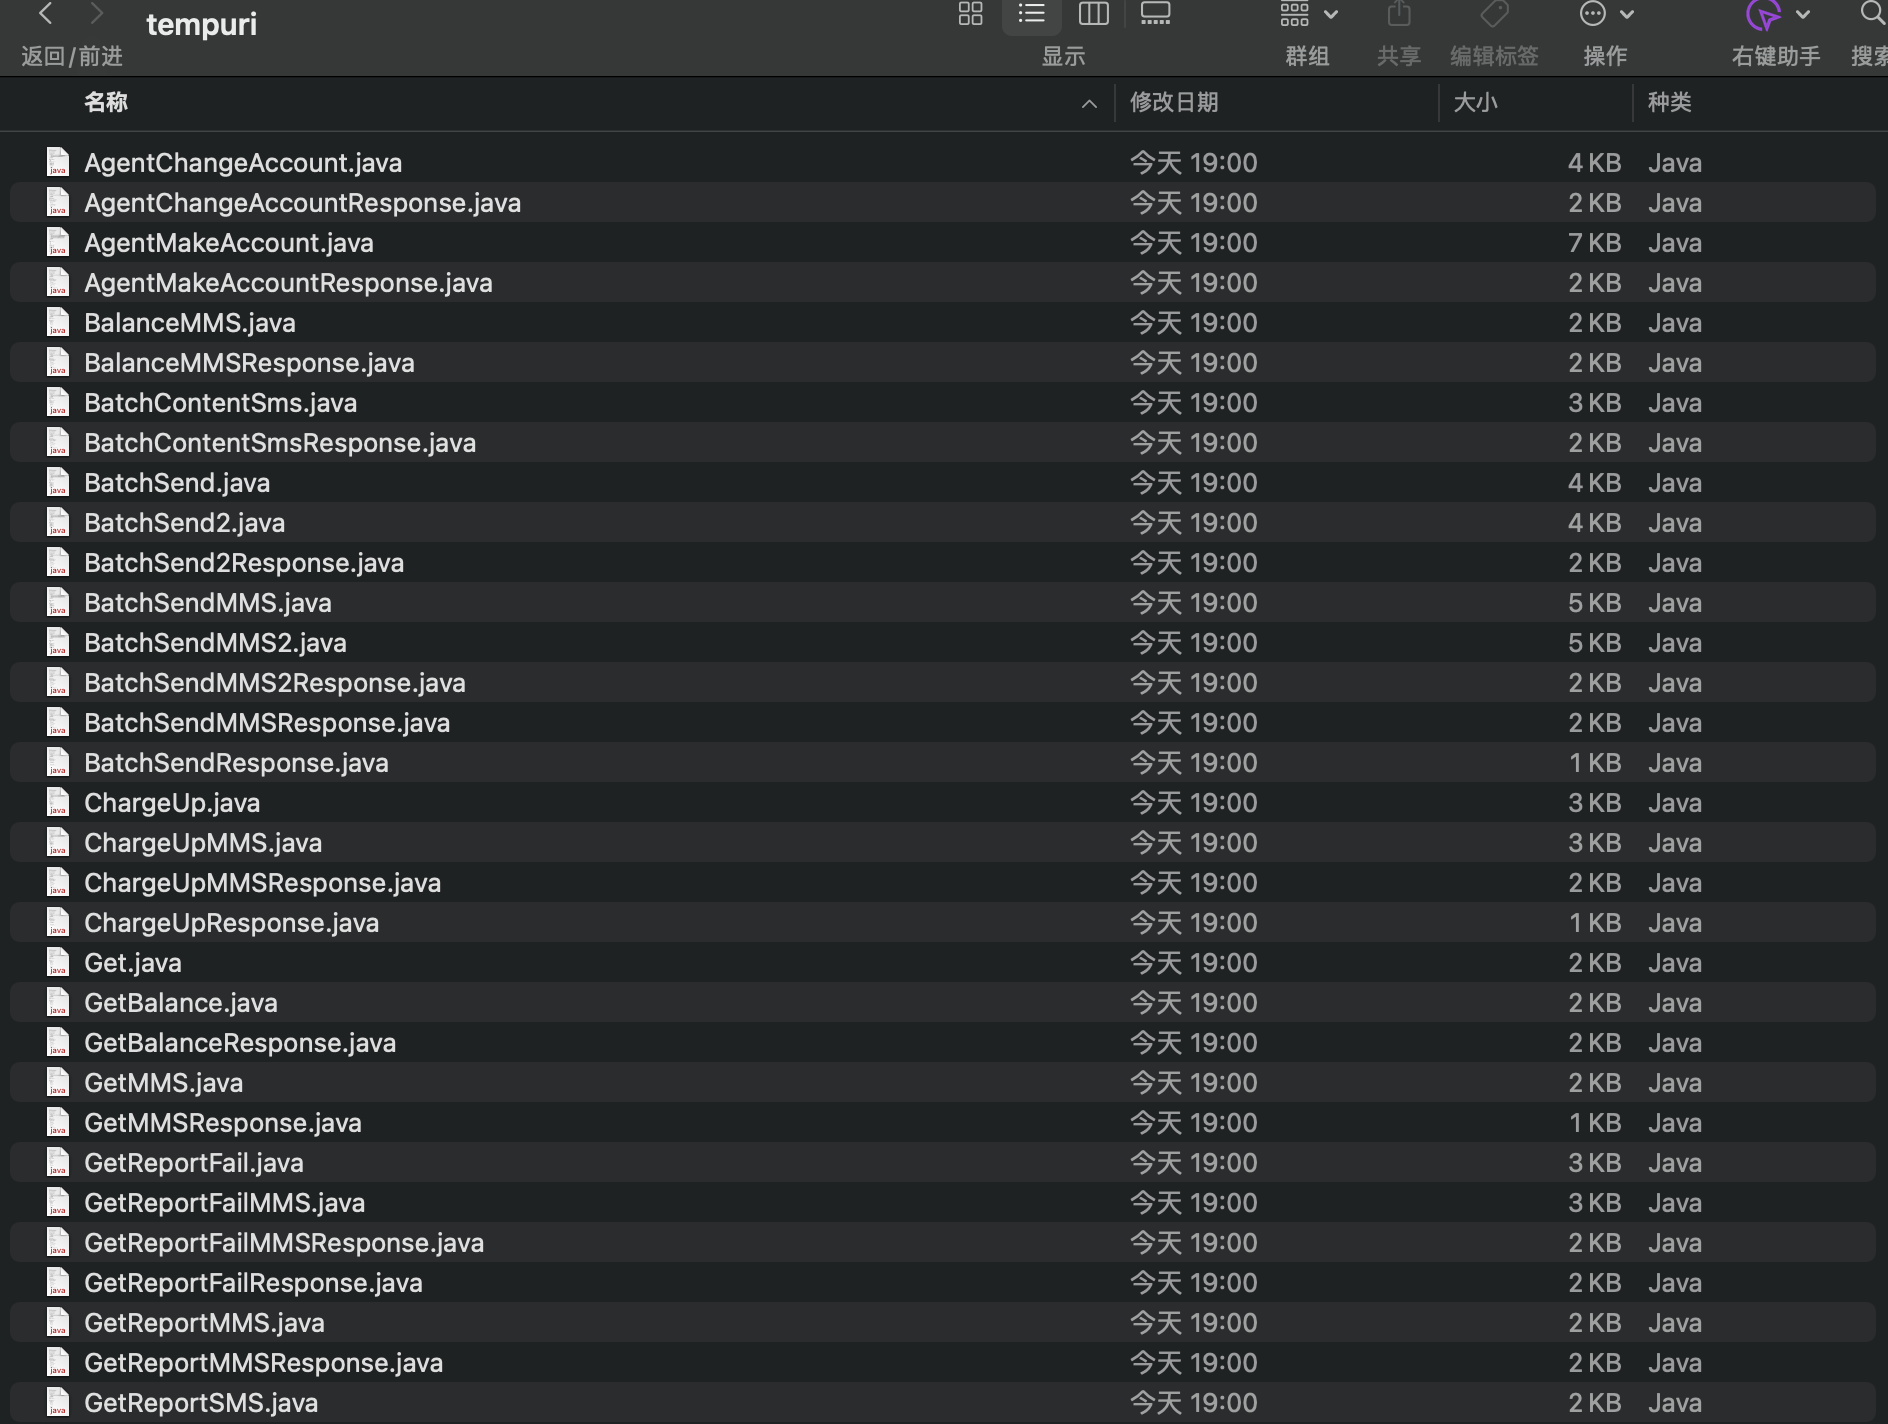Click the GetReportMMS.java file icon
The width and height of the screenshot is (1888, 1424).
[58, 1322]
